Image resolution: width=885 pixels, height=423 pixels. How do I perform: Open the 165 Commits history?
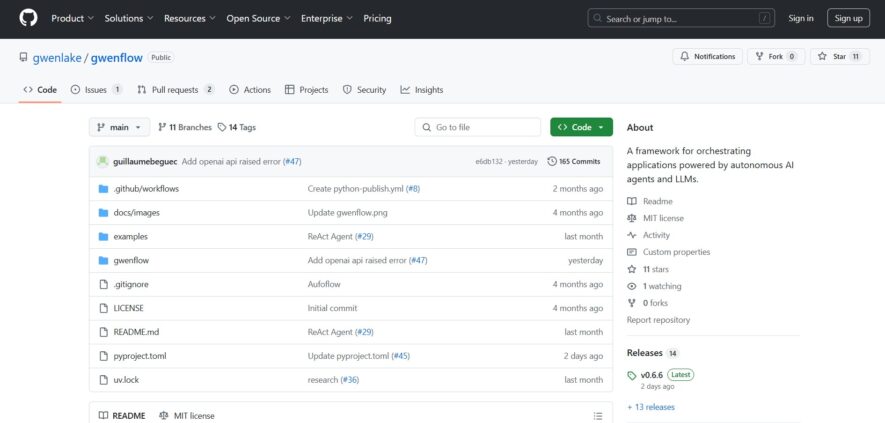[x=573, y=162]
